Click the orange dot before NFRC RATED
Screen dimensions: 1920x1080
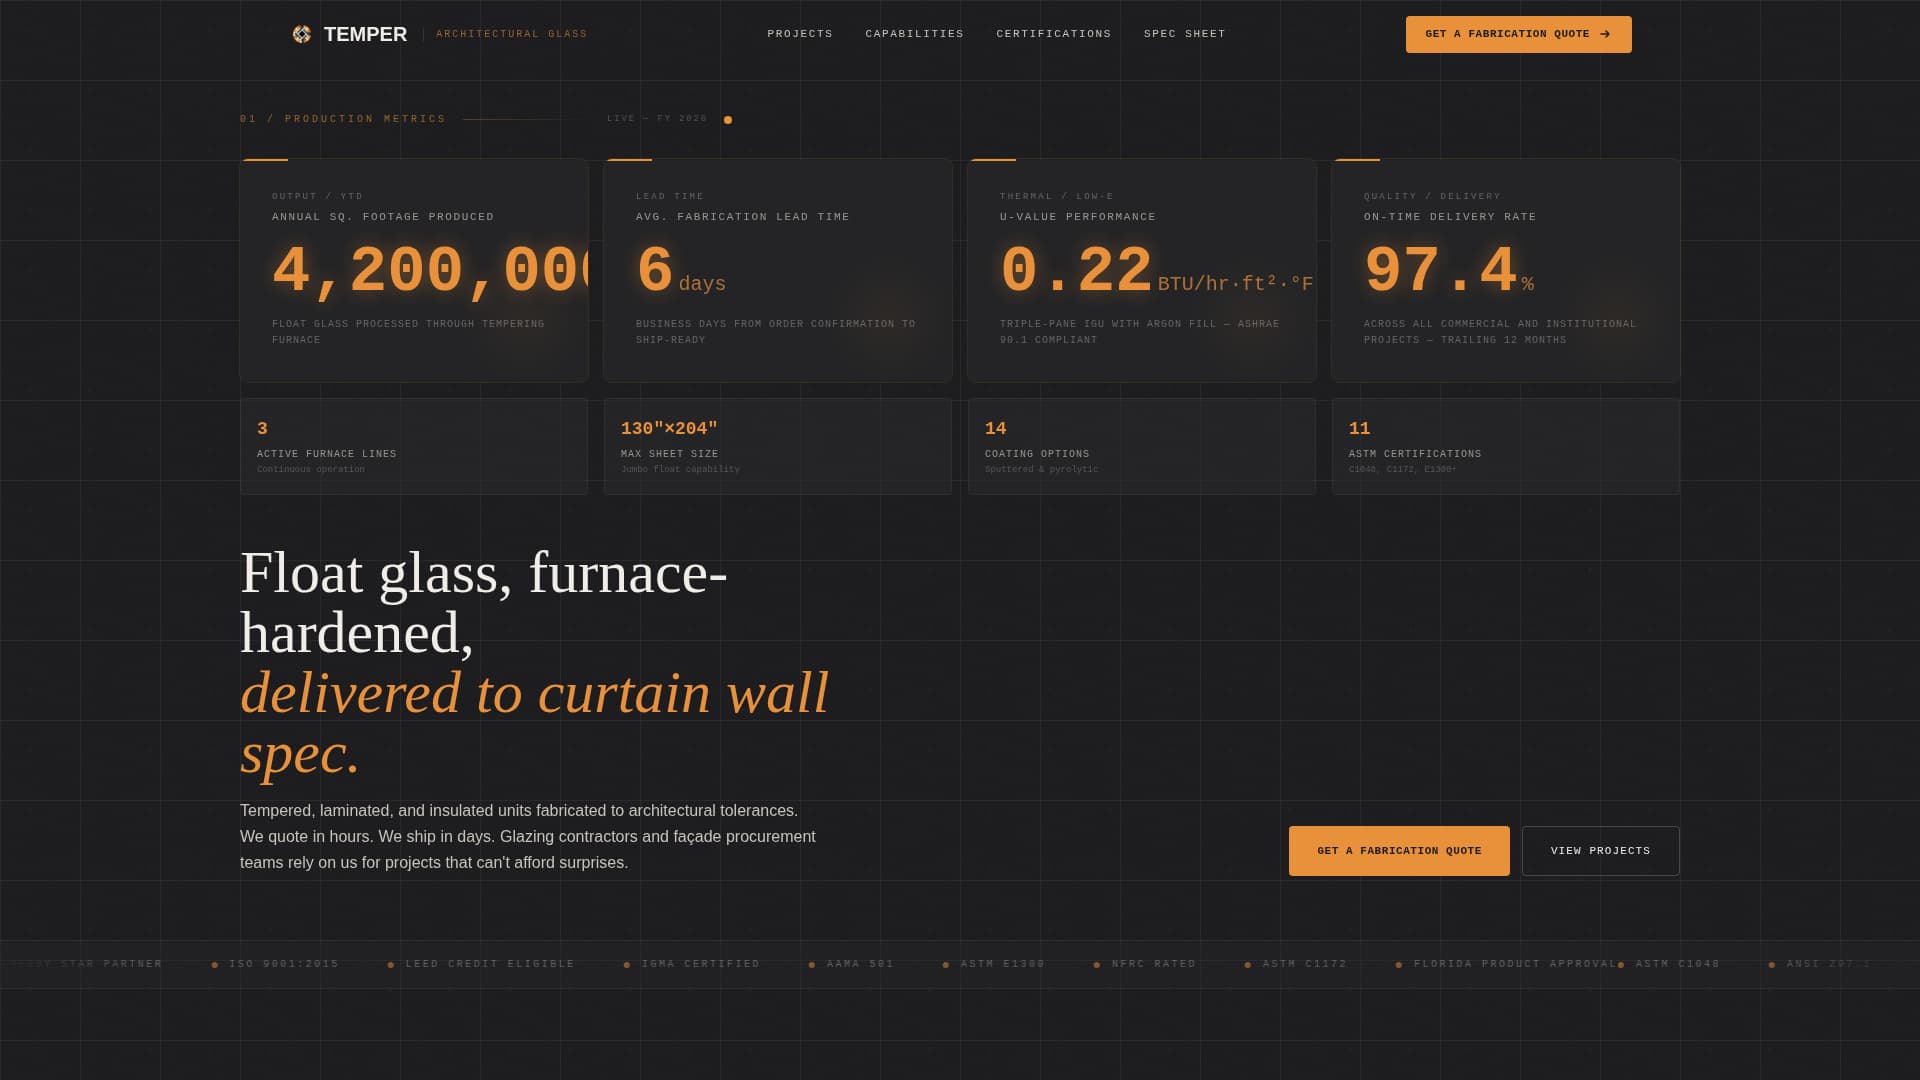[1098, 964]
